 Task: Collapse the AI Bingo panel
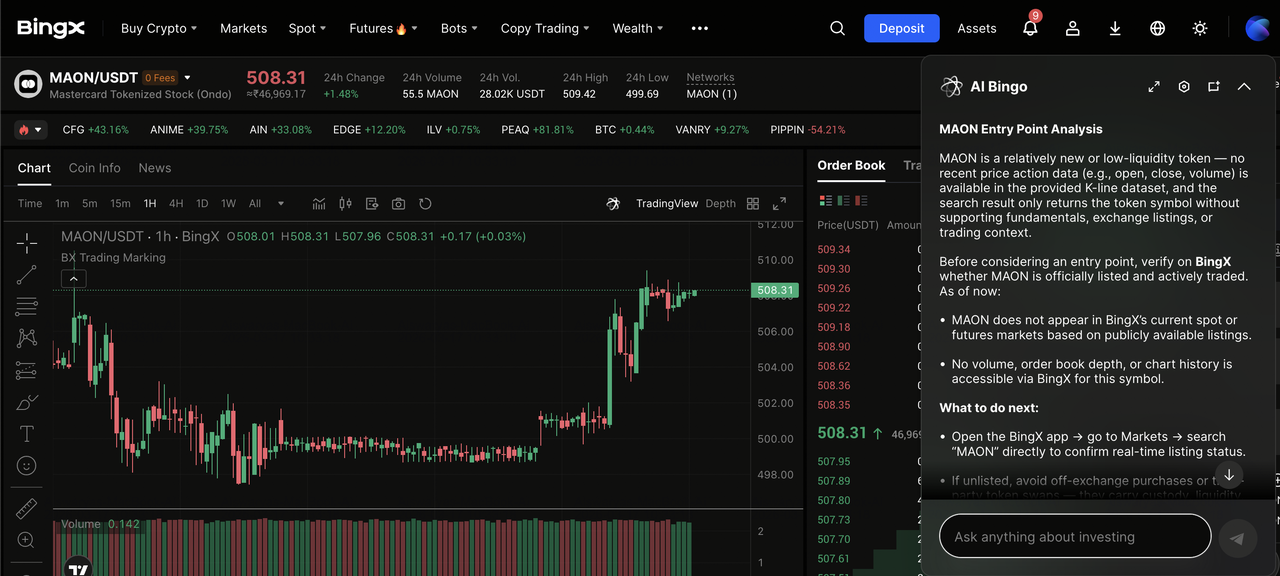tap(1244, 87)
